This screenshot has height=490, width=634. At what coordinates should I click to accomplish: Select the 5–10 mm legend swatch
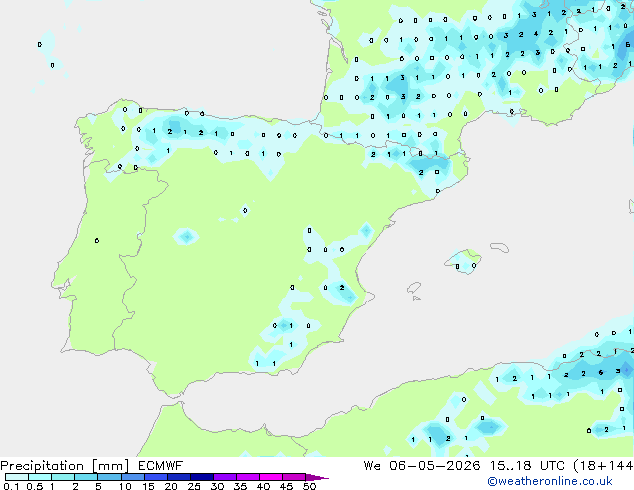click(109, 477)
